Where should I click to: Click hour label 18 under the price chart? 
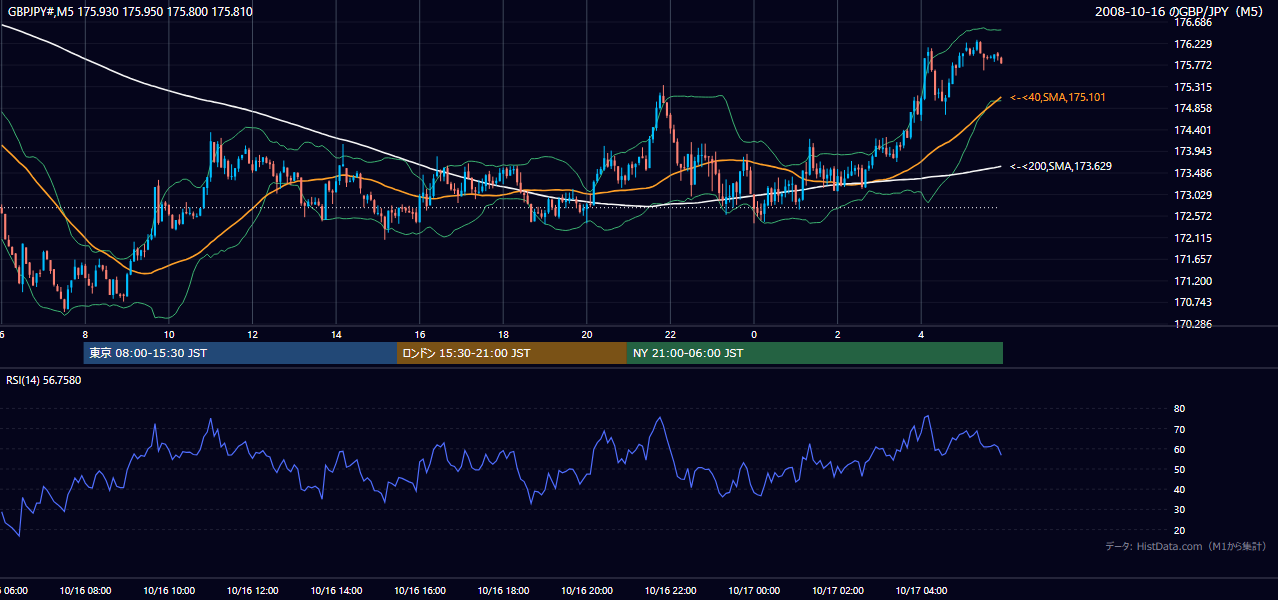coord(504,335)
